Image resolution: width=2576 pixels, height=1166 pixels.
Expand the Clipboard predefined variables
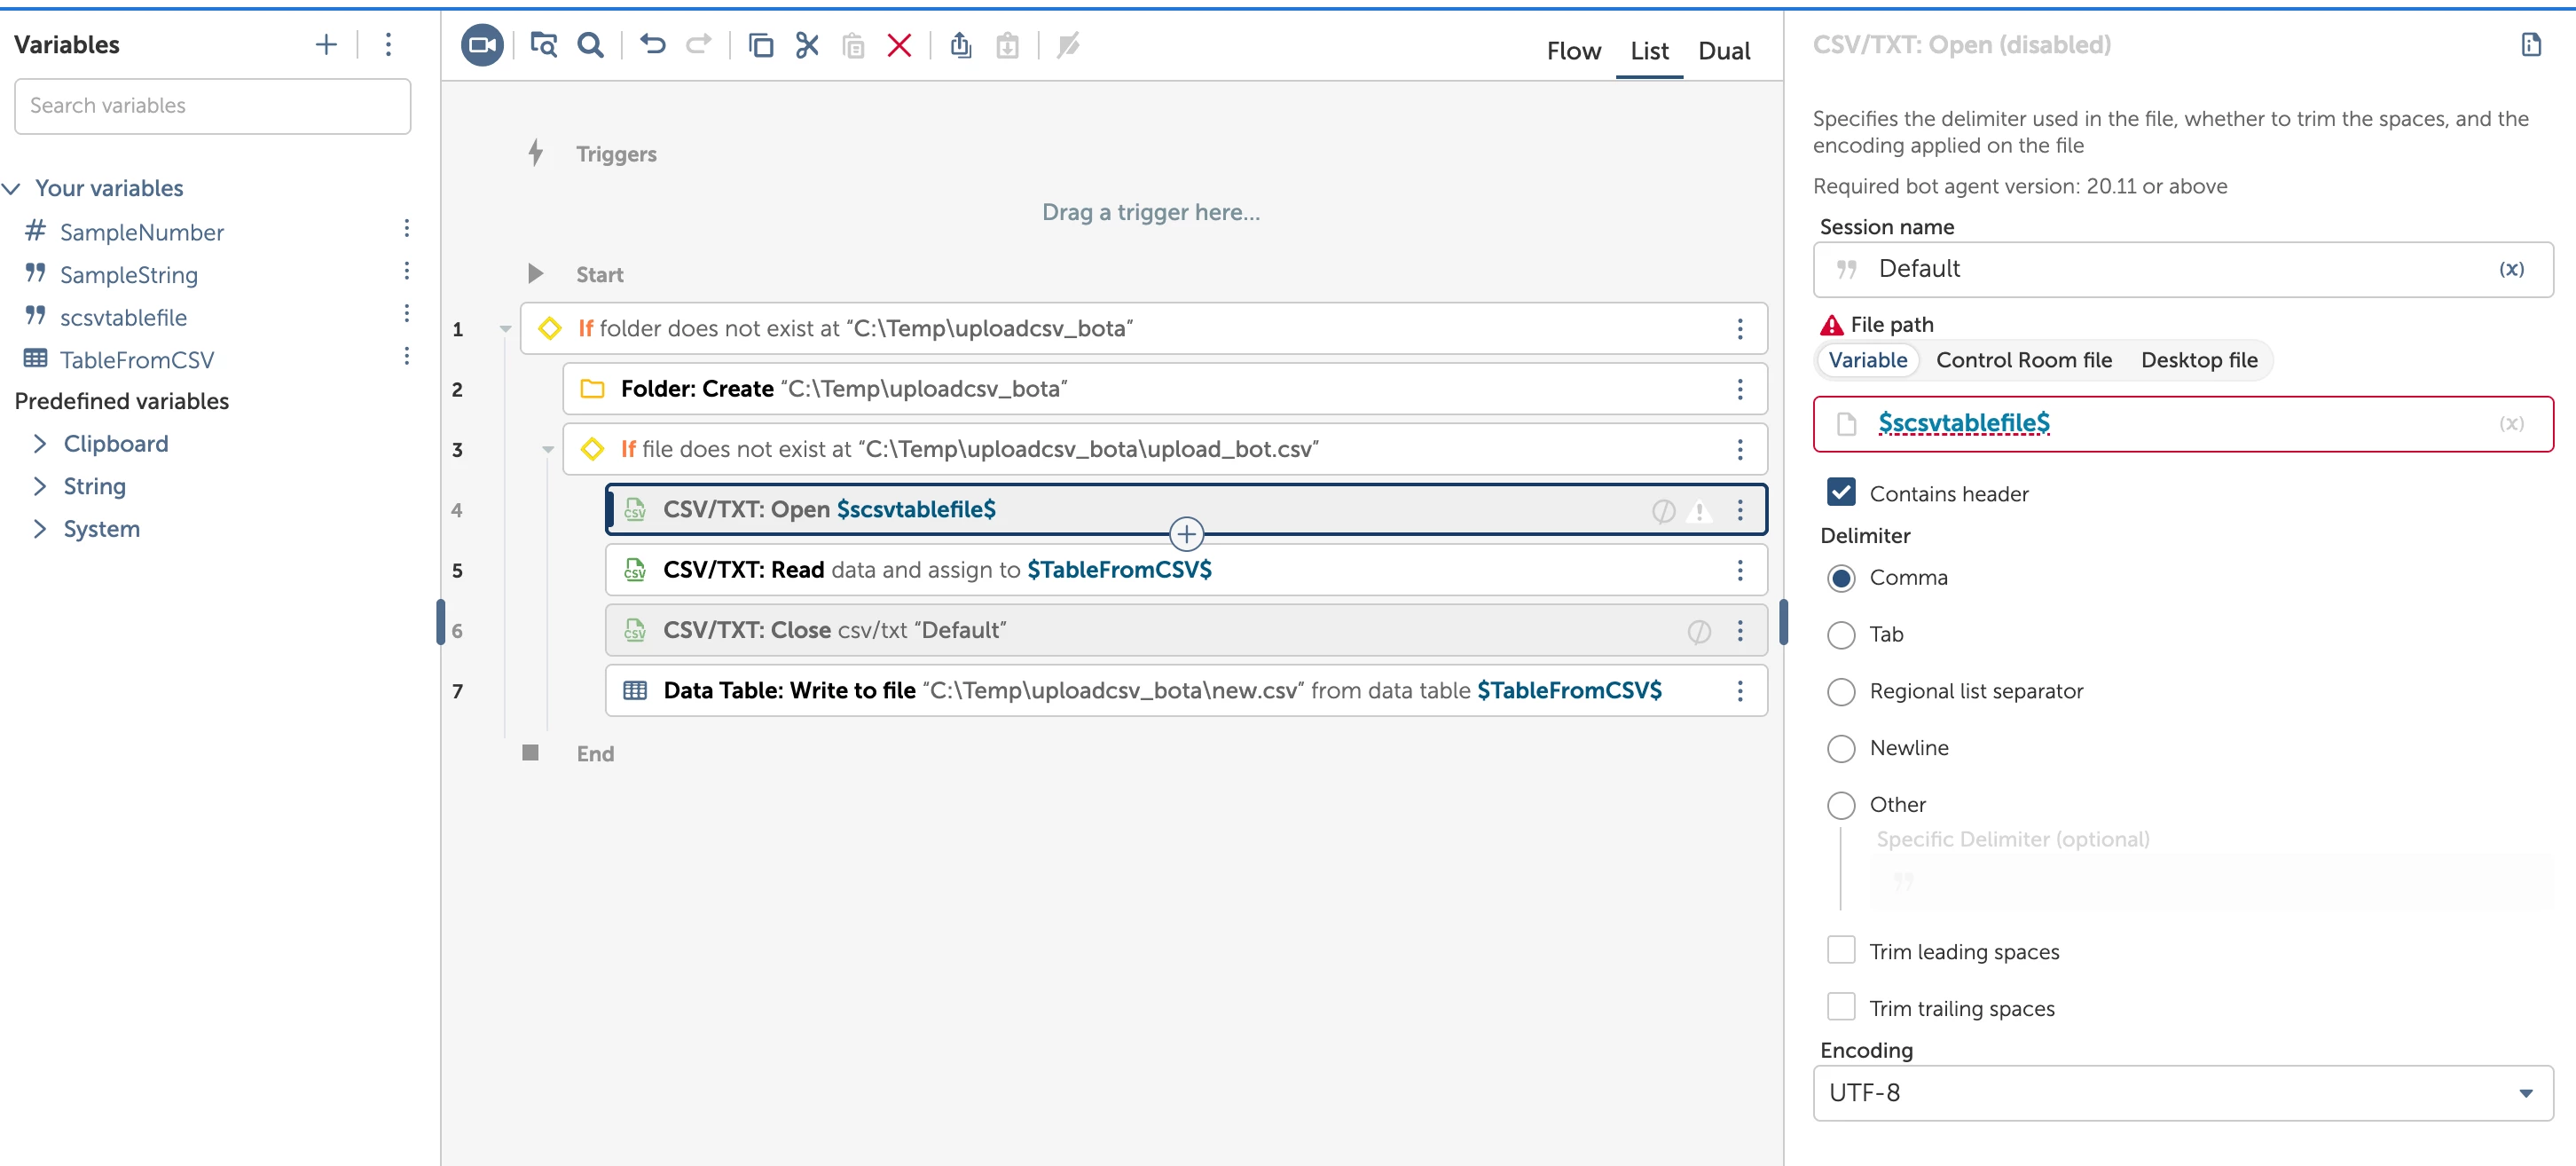[40, 444]
